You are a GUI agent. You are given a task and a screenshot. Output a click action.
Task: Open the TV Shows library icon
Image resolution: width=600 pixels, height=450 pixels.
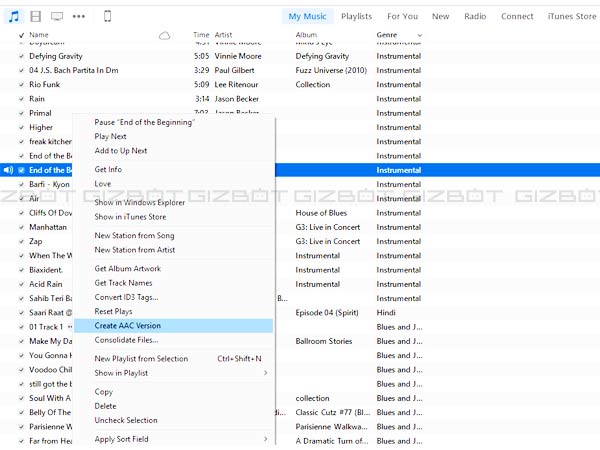(57, 16)
